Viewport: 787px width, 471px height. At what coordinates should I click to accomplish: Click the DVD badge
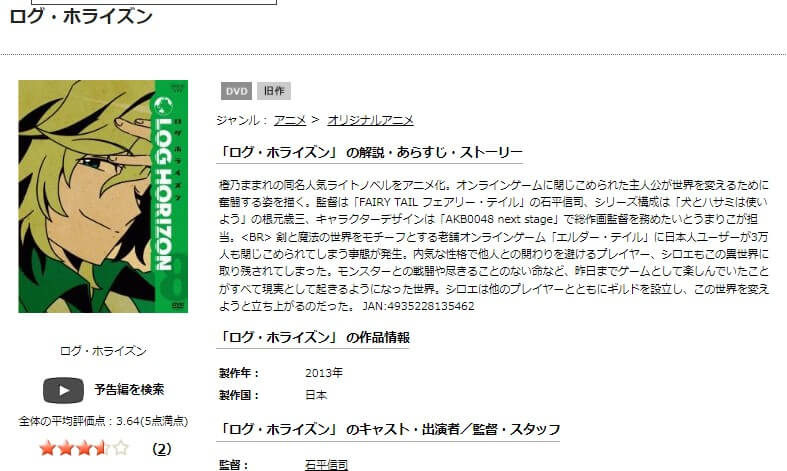pyautogui.click(x=236, y=91)
